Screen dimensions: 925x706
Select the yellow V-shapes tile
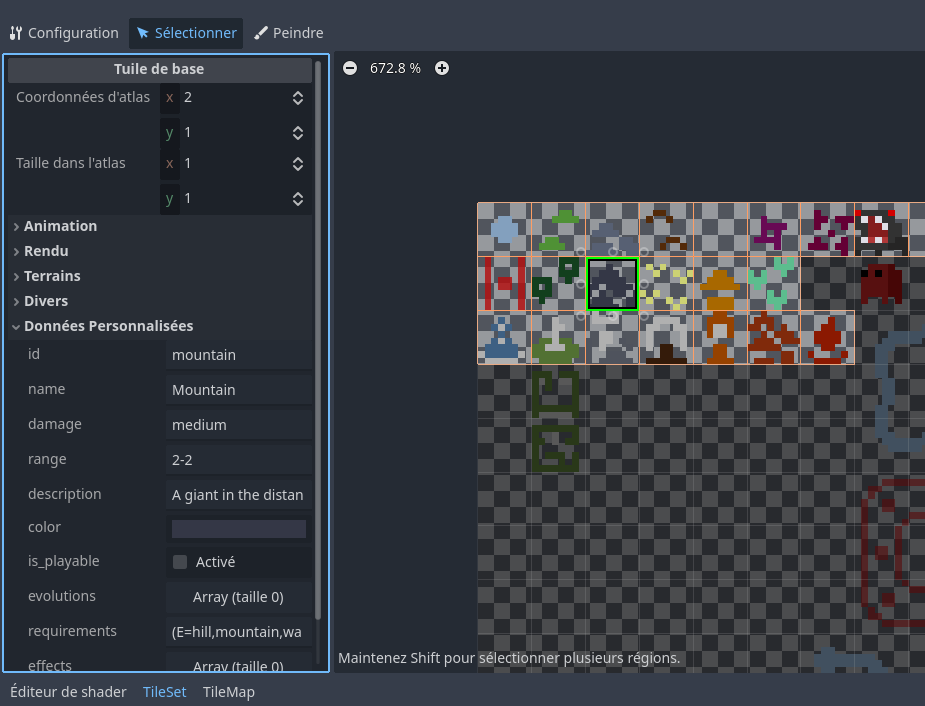point(666,284)
